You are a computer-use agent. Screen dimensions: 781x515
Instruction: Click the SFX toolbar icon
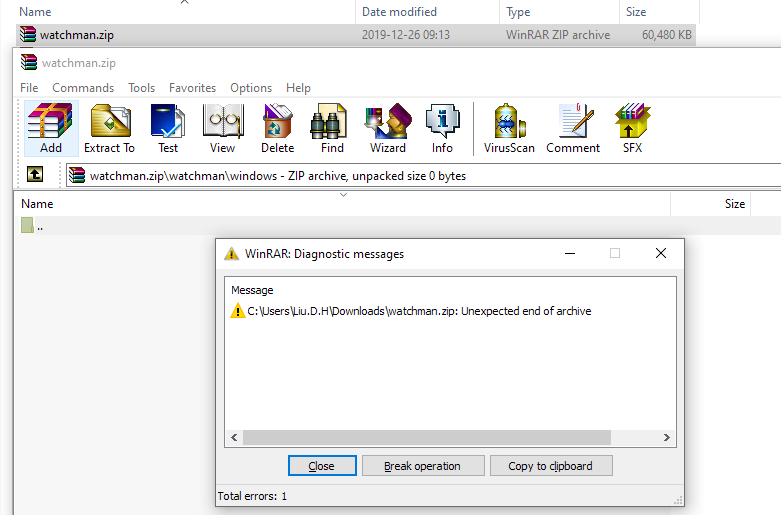[x=633, y=129]
